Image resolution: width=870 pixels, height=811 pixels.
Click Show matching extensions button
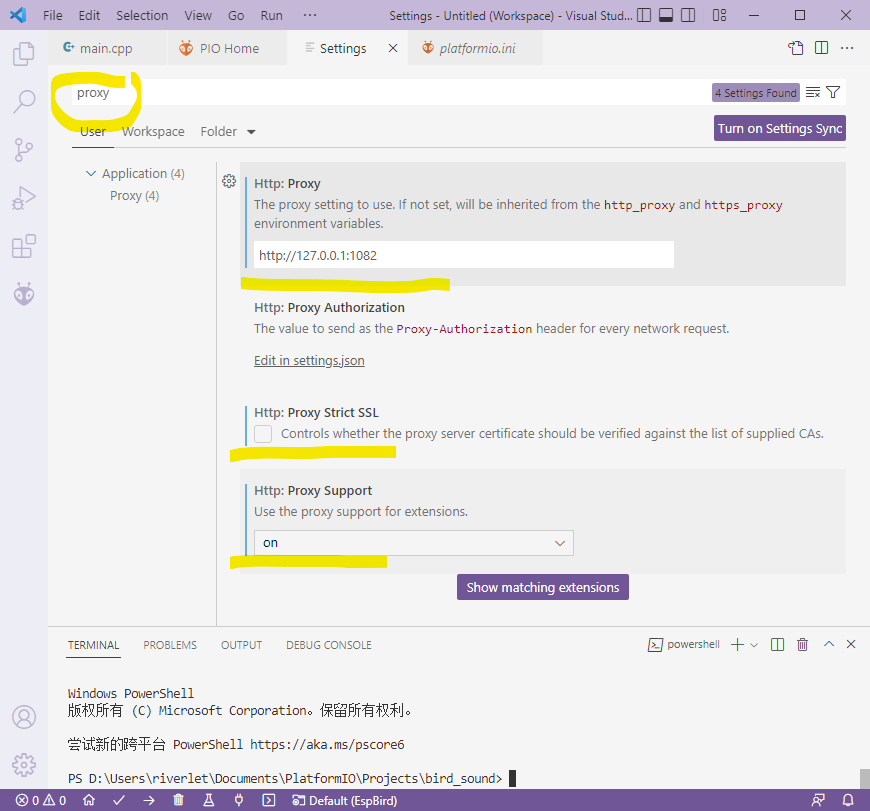click(x=542, y=587)
